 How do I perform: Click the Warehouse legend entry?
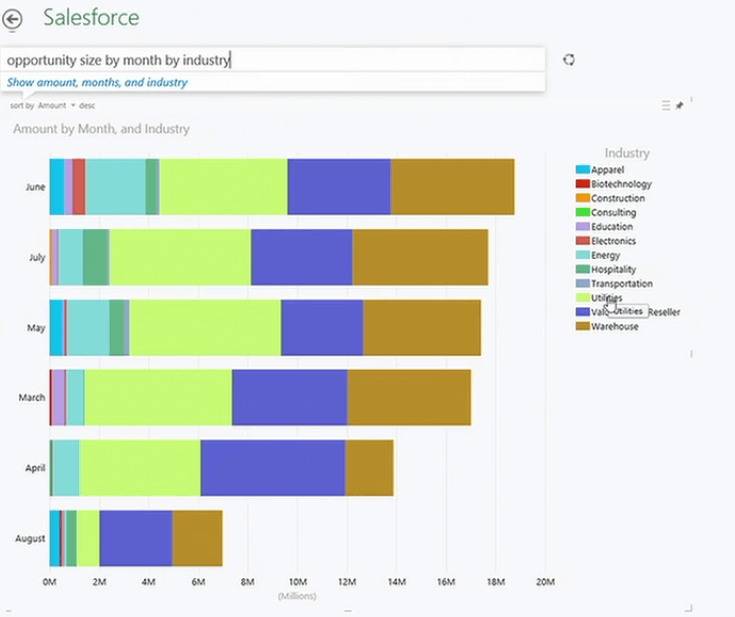tap(614, 326)
